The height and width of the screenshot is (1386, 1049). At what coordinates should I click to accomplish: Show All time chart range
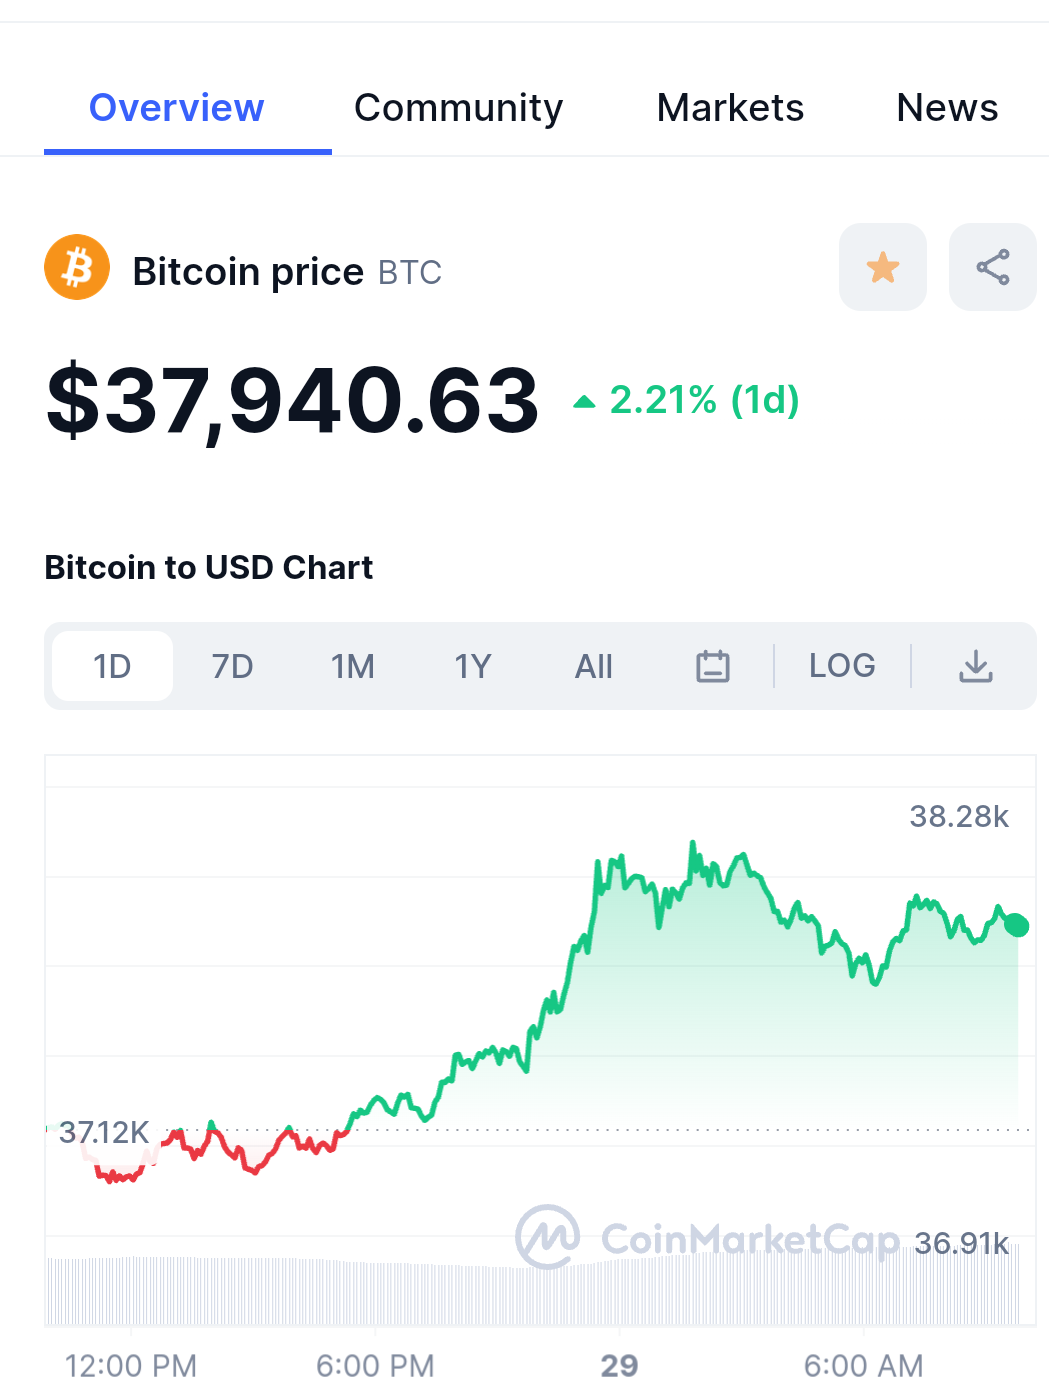click(x=593, y=666)
